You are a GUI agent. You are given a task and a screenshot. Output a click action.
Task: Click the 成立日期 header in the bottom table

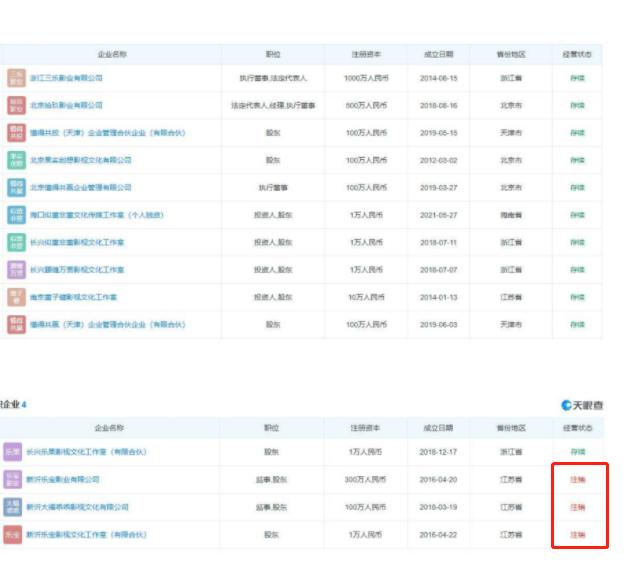coord(436,427)
